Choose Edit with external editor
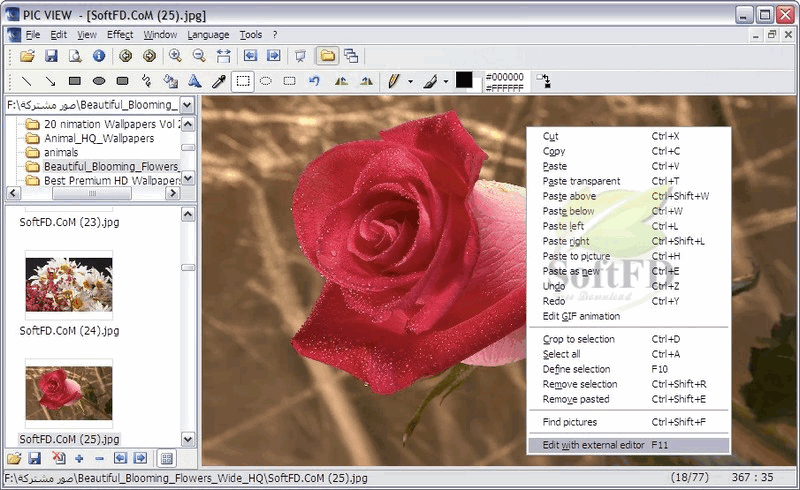 pyautogui.click(x=629, y=445)
